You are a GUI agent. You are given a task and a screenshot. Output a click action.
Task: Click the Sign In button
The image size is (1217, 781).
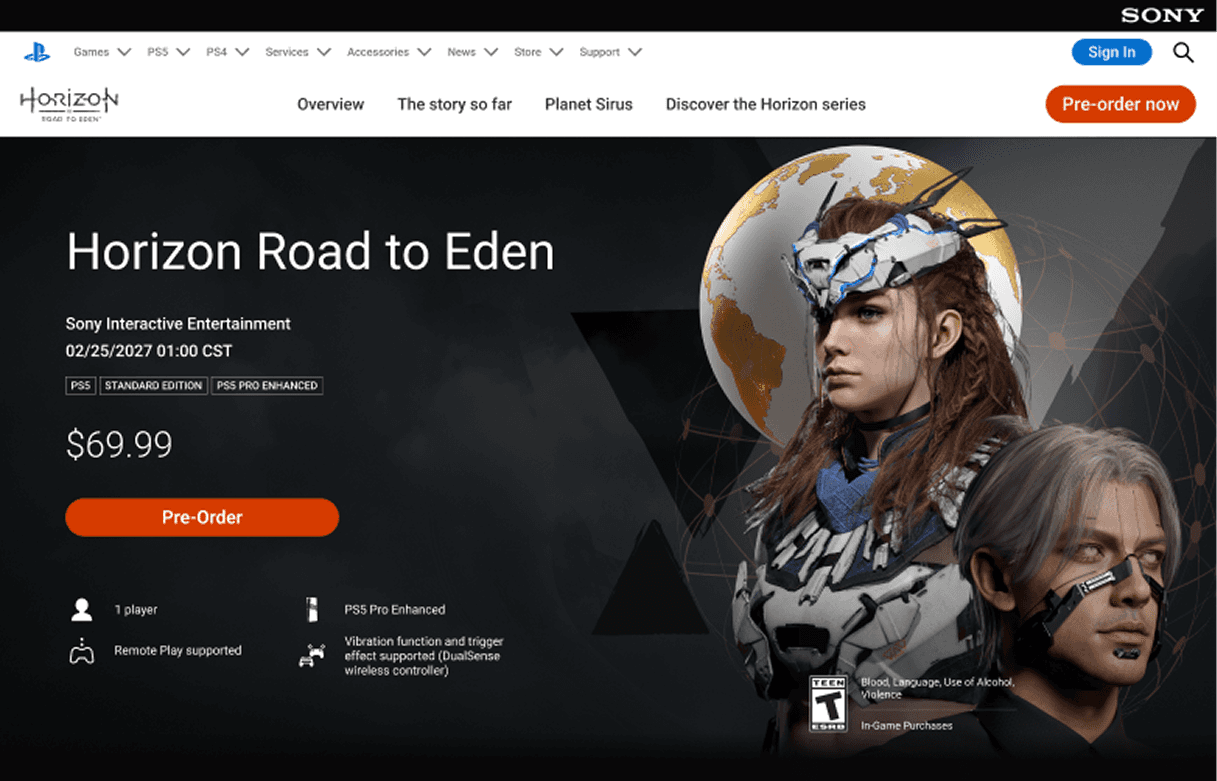tap(1112, 52)
